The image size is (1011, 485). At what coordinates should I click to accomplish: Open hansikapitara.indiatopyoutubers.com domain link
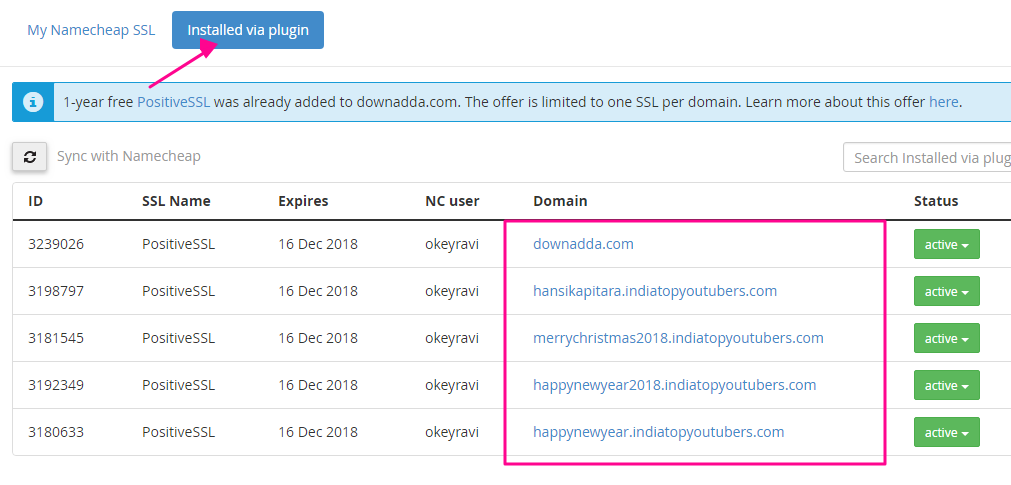click(655, 291)
